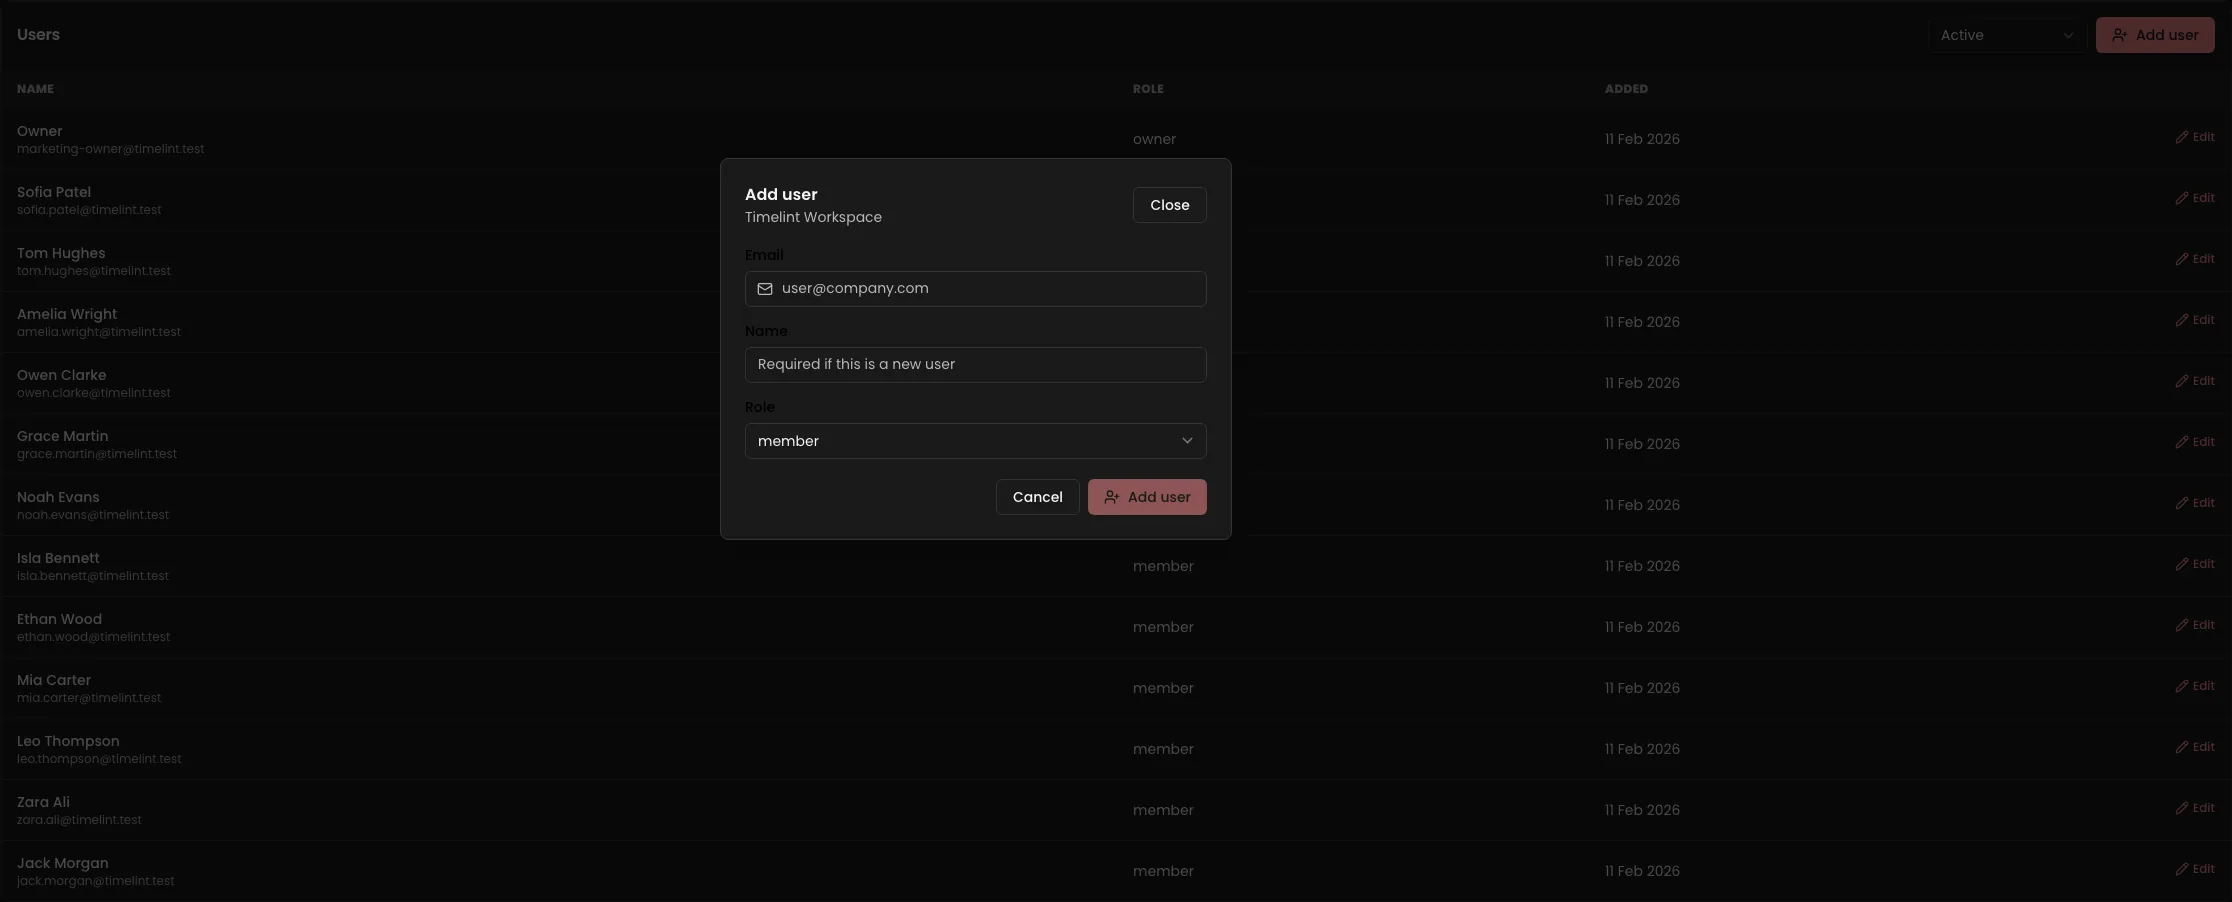The width and height of the screenshot is (2232, 902).
Task: Submit with the dialog's Add user button
Action: pos(1147,497)
